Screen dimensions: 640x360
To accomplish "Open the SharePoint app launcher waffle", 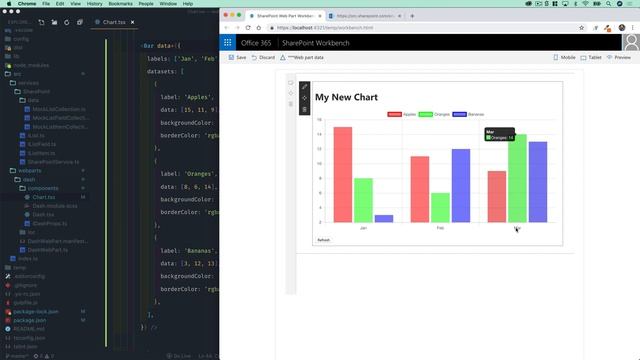I will [x=227, y=42].
